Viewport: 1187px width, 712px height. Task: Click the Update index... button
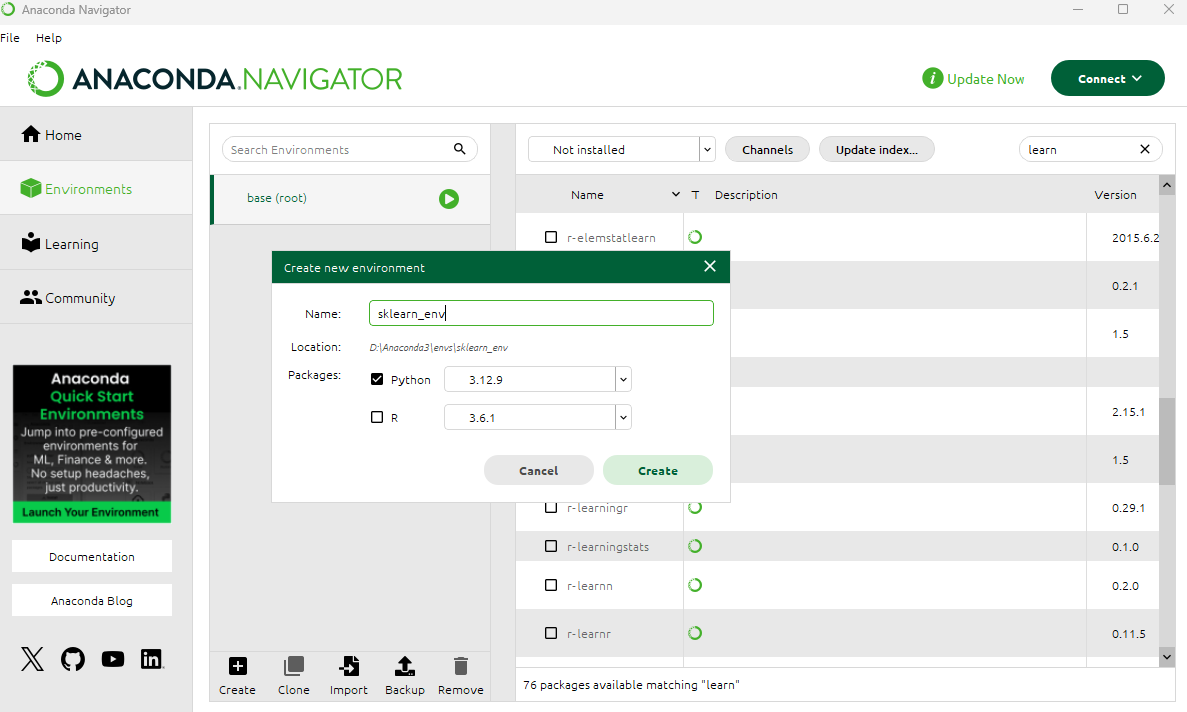point(877,149)
